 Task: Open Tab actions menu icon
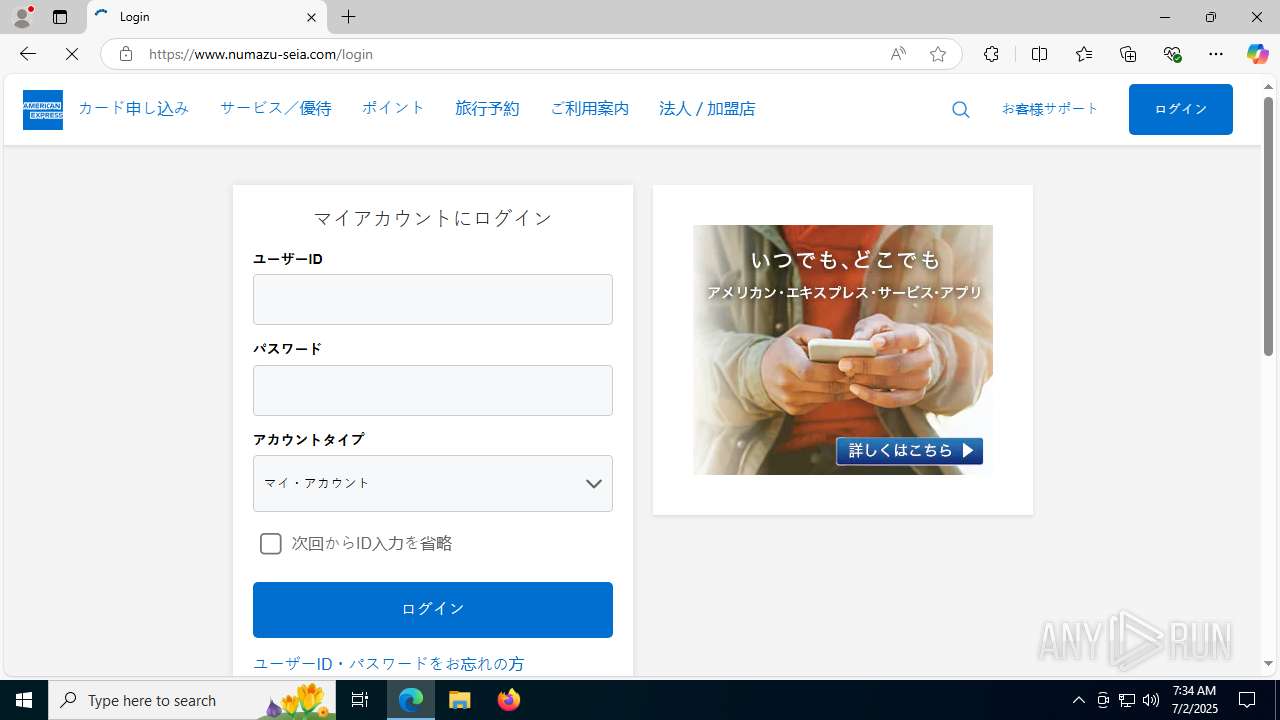(60, 17)
